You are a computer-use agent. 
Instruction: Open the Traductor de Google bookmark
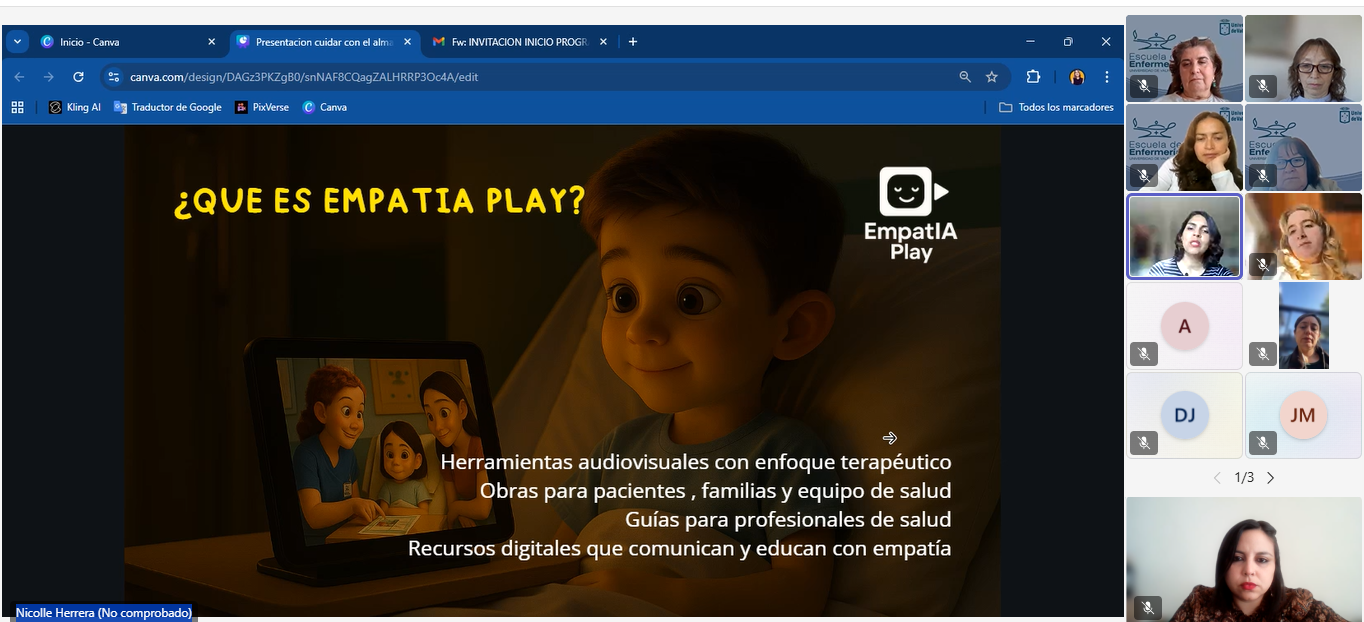coord(167,107)
